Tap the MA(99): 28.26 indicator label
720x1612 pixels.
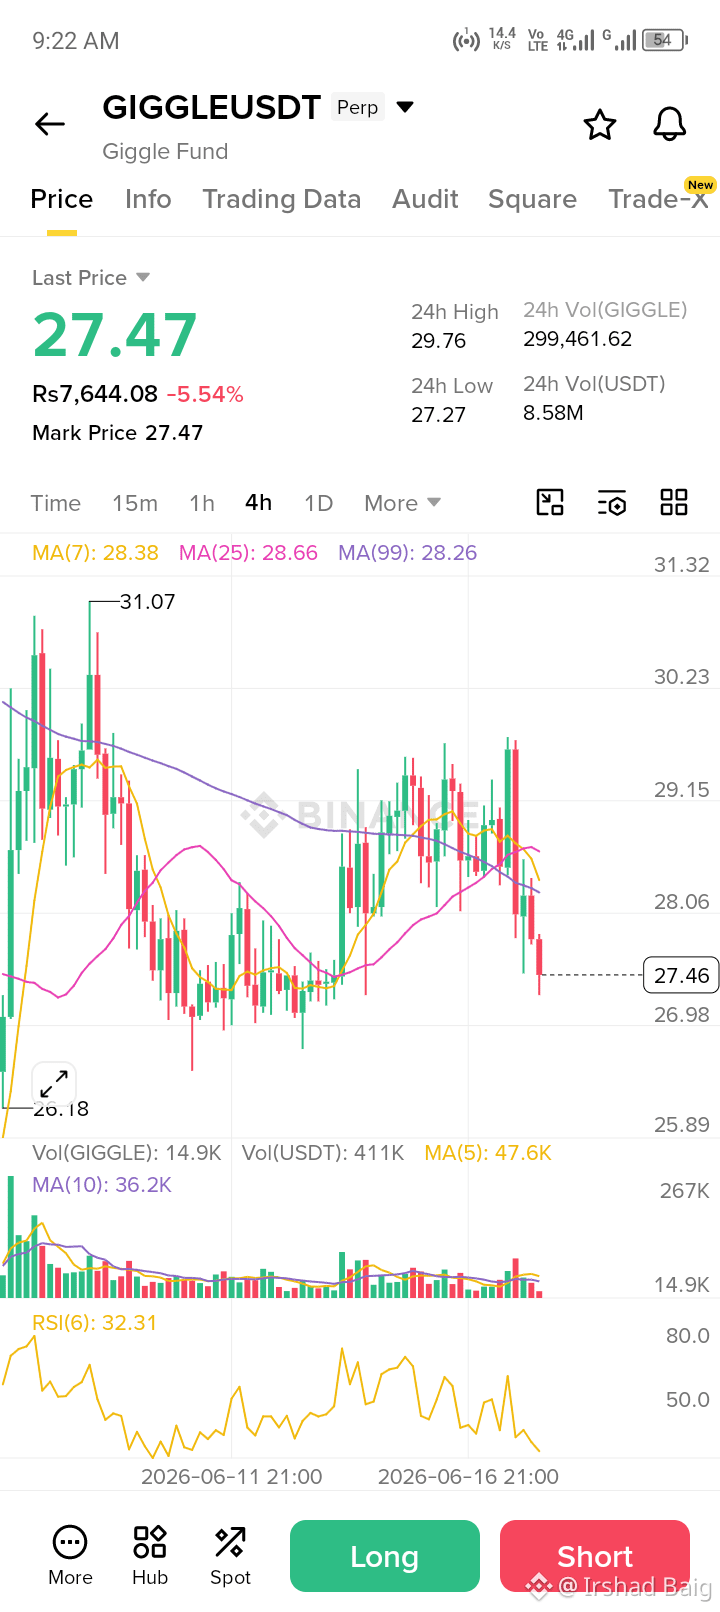coord(407,553)
